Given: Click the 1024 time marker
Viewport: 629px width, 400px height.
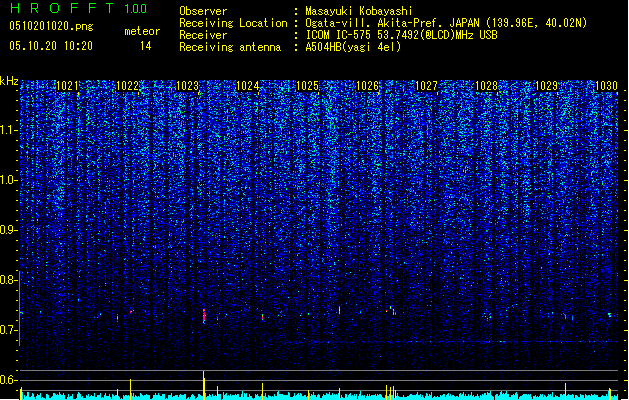Looking at the screenshot, I should [x=248, y=86].
